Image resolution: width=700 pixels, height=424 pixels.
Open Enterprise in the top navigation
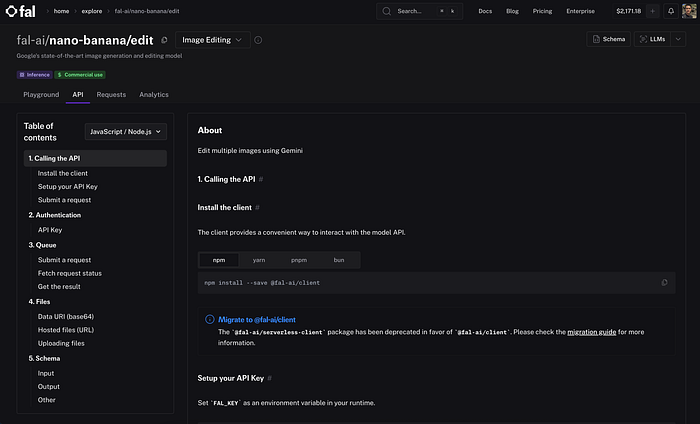pos(580,11)
